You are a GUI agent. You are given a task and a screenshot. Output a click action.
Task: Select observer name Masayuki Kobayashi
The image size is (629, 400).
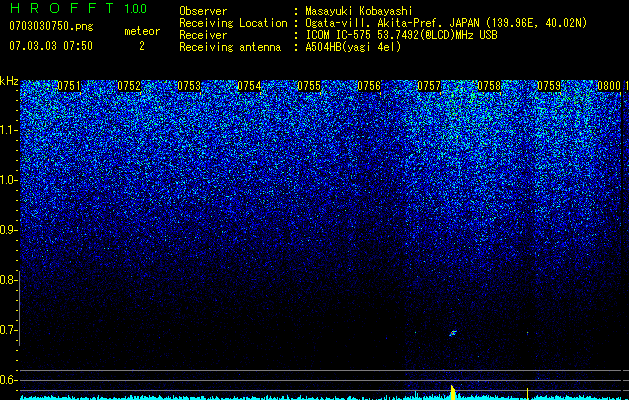(359, 11)
